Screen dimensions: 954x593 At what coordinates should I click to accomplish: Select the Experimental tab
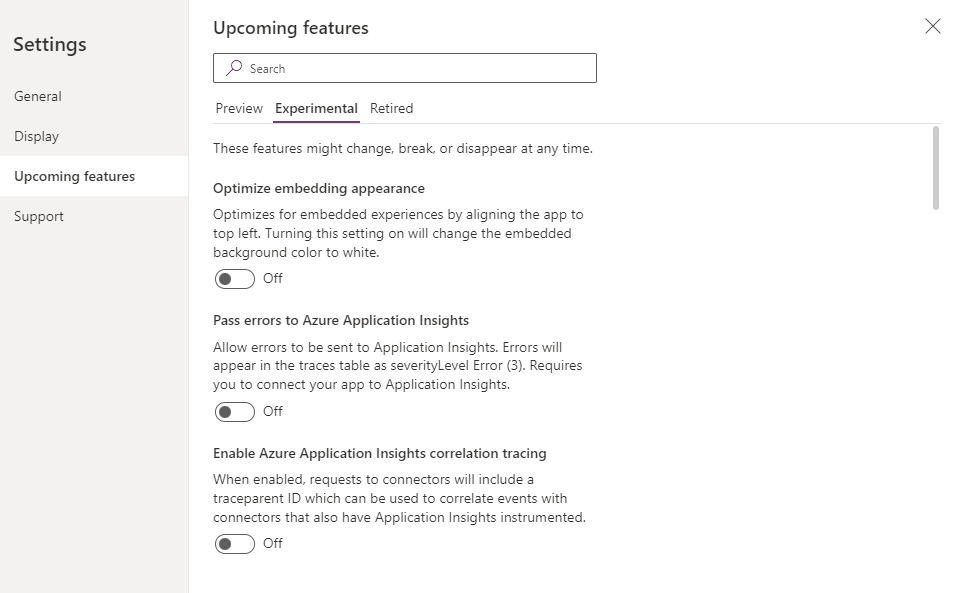tap(316, 108)
